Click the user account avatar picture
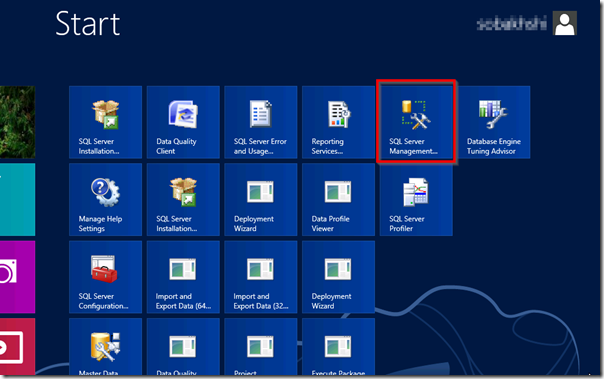The height and width of the screenshot is (379, 604). tap(565, 23)
